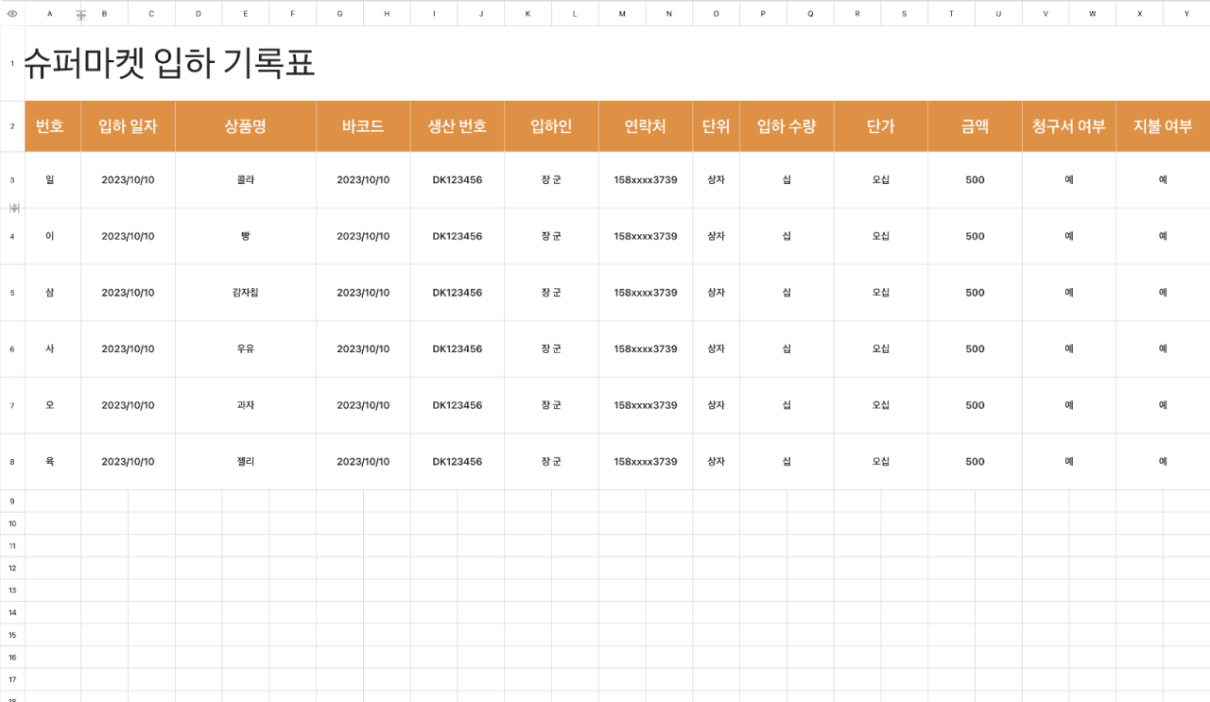Image resolution: width=1210 pixels, height=702 pixels.
Task: Click 158xxxx3739 in the 과자 row
Action: [x=645, y=405]
